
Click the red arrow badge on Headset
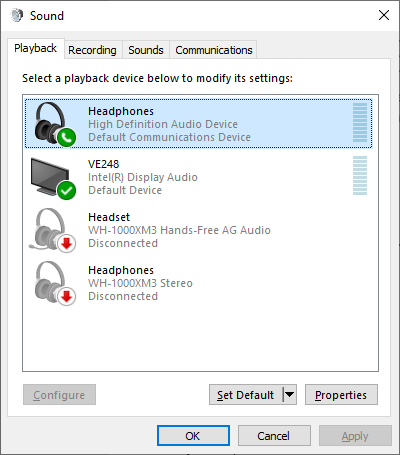pos(66,243)
